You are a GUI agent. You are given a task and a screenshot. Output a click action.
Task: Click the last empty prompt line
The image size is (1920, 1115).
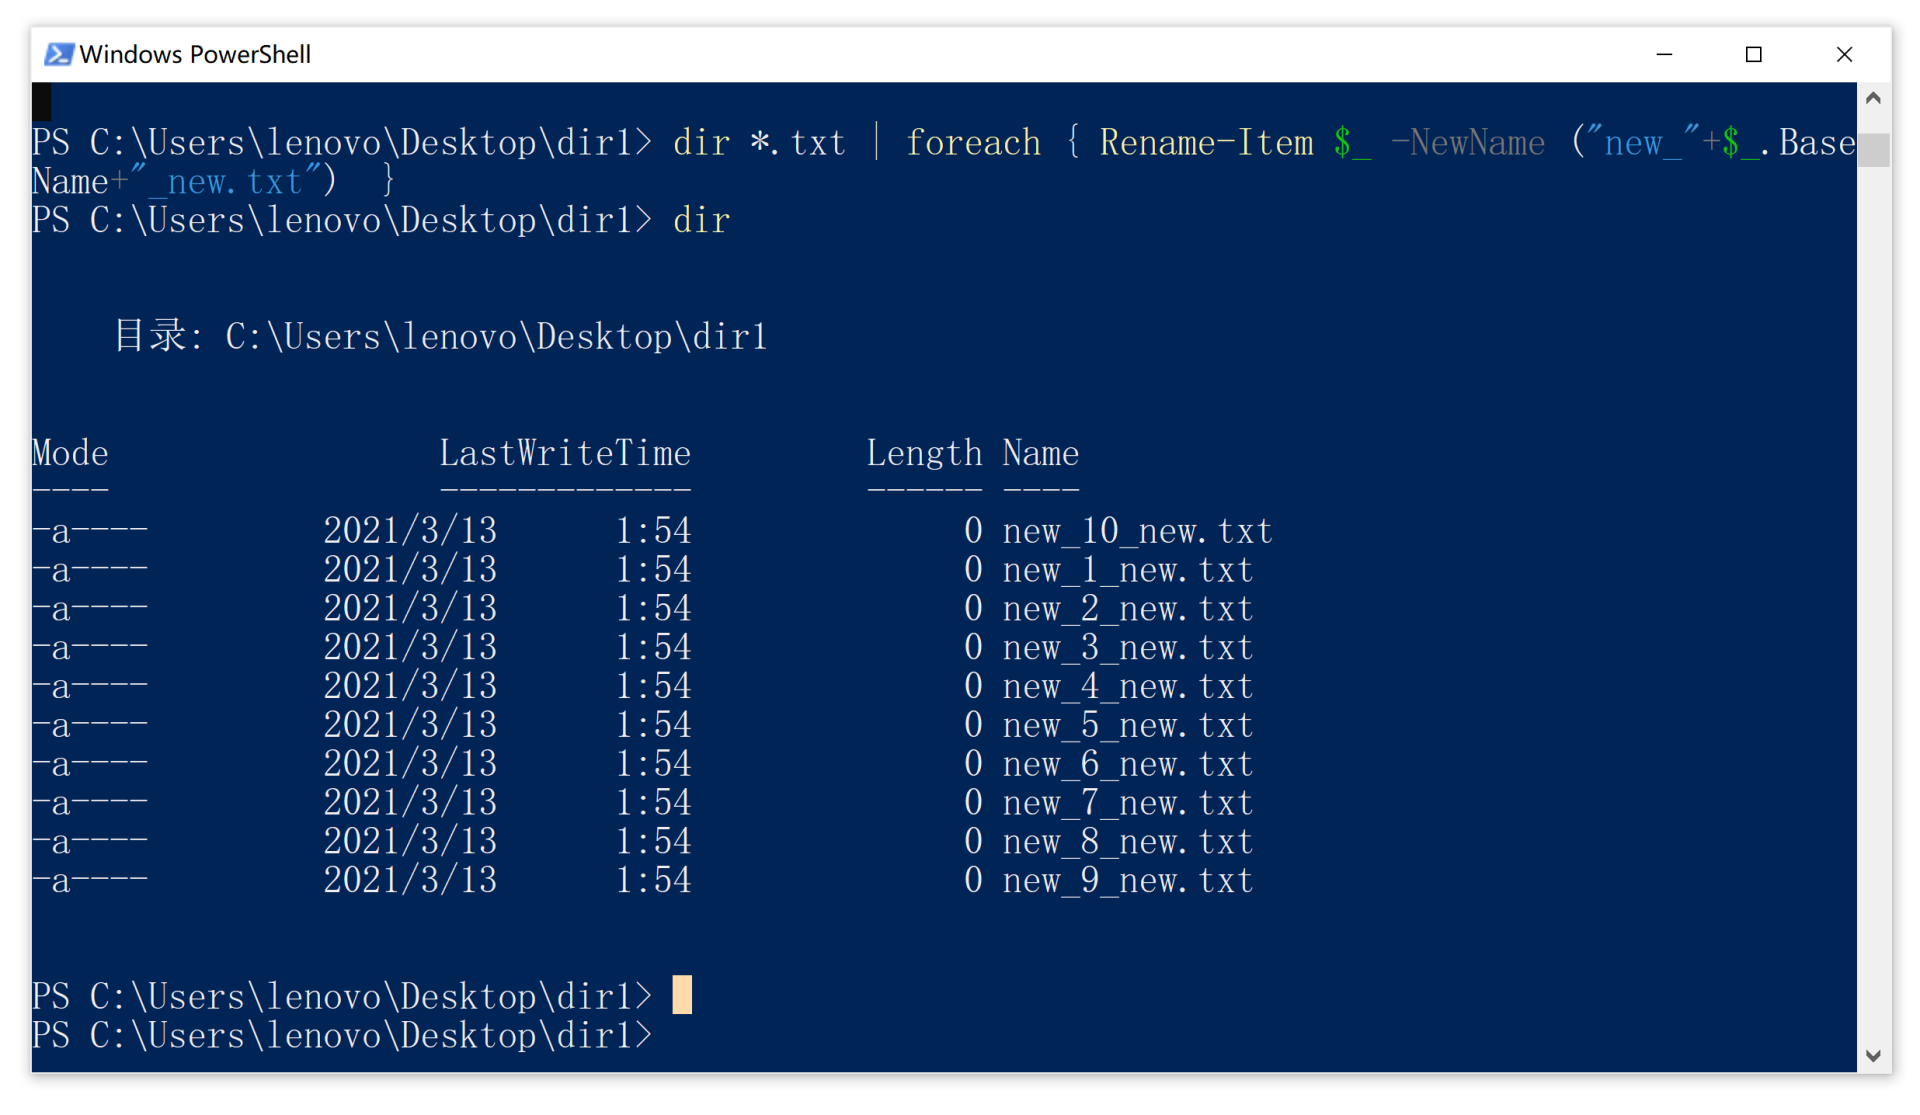(x=341, y=1036)
